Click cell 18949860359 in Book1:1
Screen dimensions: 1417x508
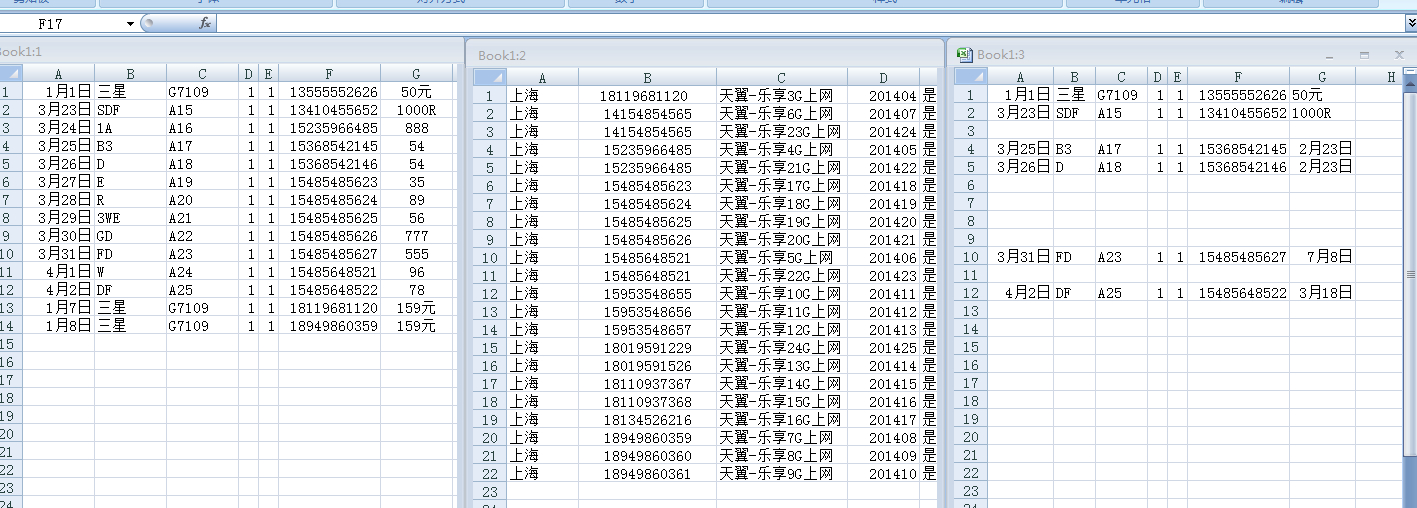329,326
